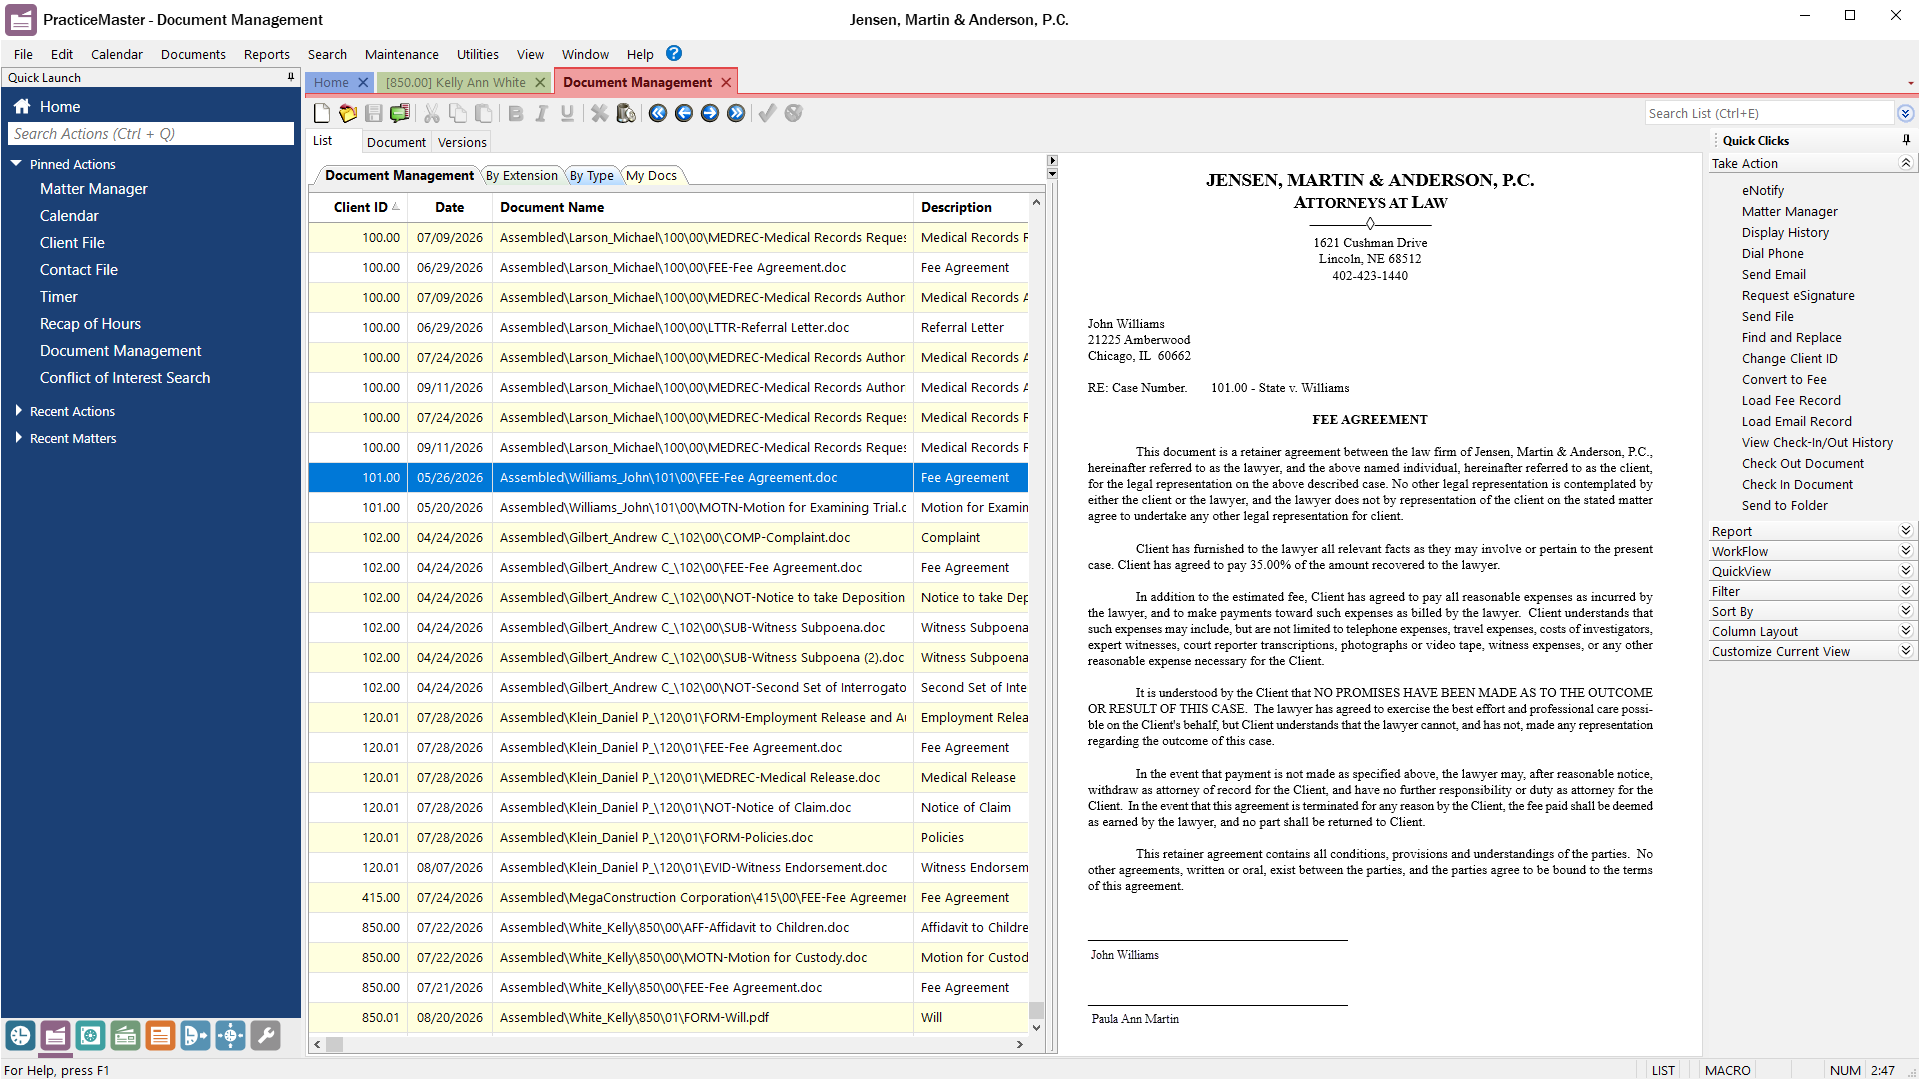Image resolution: width=1920 pixels, height=1080 pixels.
Task: Switch to the Versions tab
Action: 462,142
